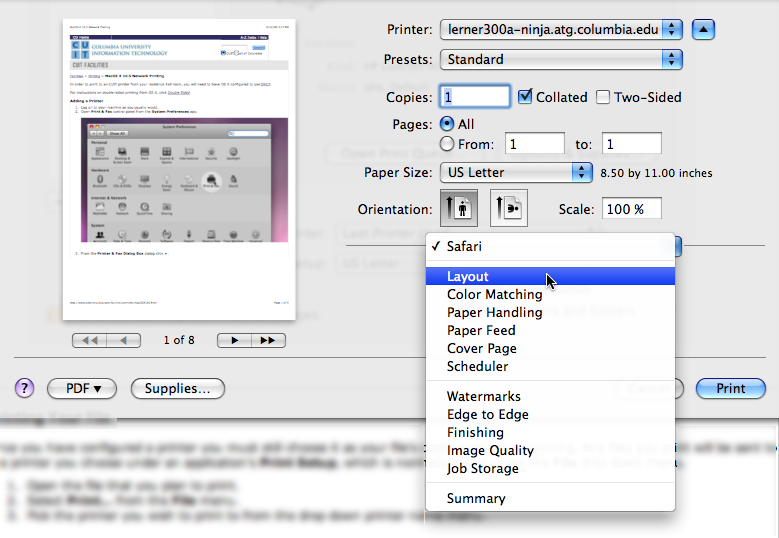This screenshot has height=538, width=779.
Task: Click the Copies input field
Action: [x=475, y=96]
